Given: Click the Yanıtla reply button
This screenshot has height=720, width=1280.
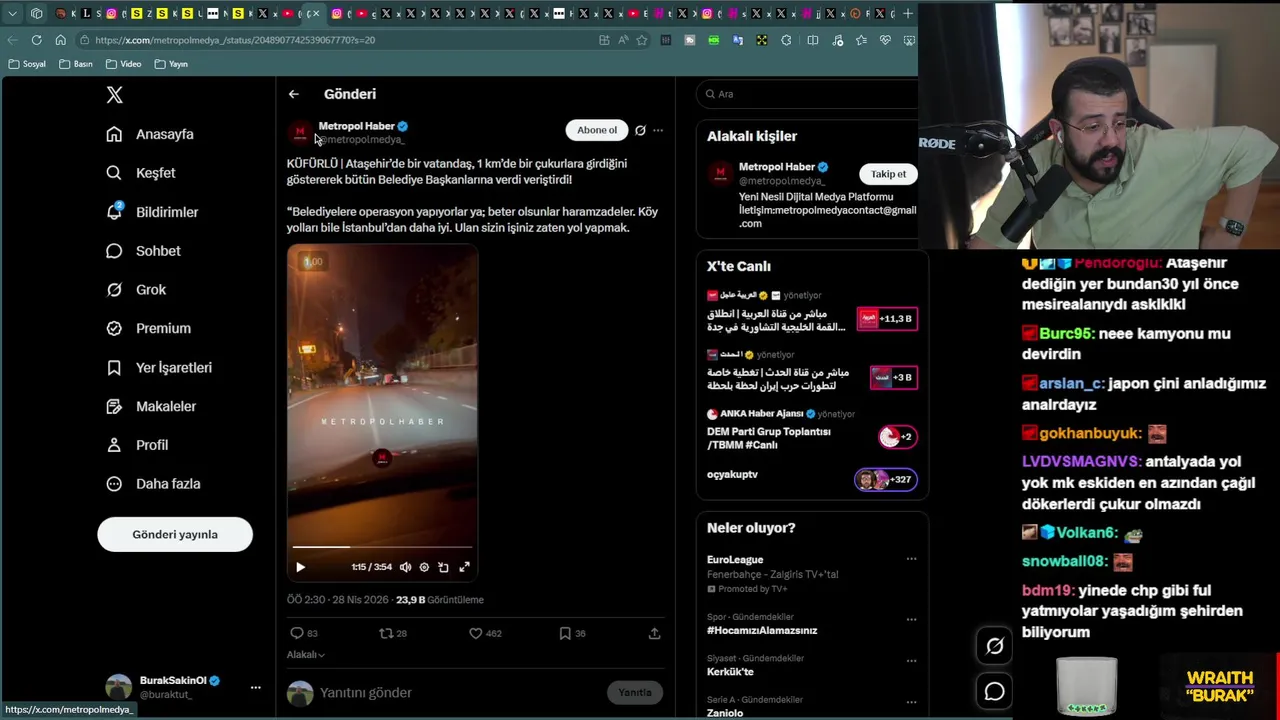Looking at the screenshot, I should coord(635,692).
